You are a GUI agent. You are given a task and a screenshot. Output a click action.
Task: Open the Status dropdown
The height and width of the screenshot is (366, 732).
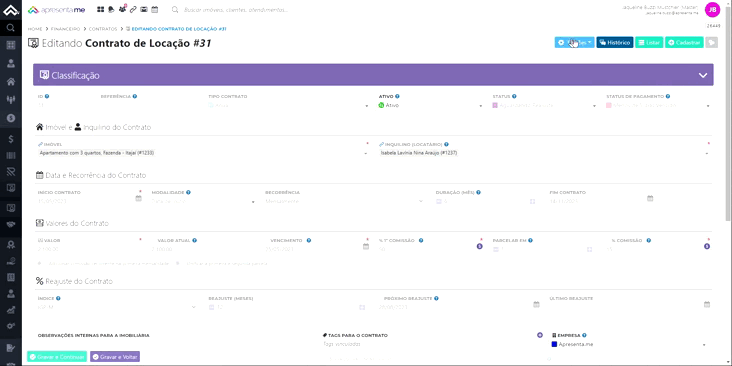pos(544,106)
